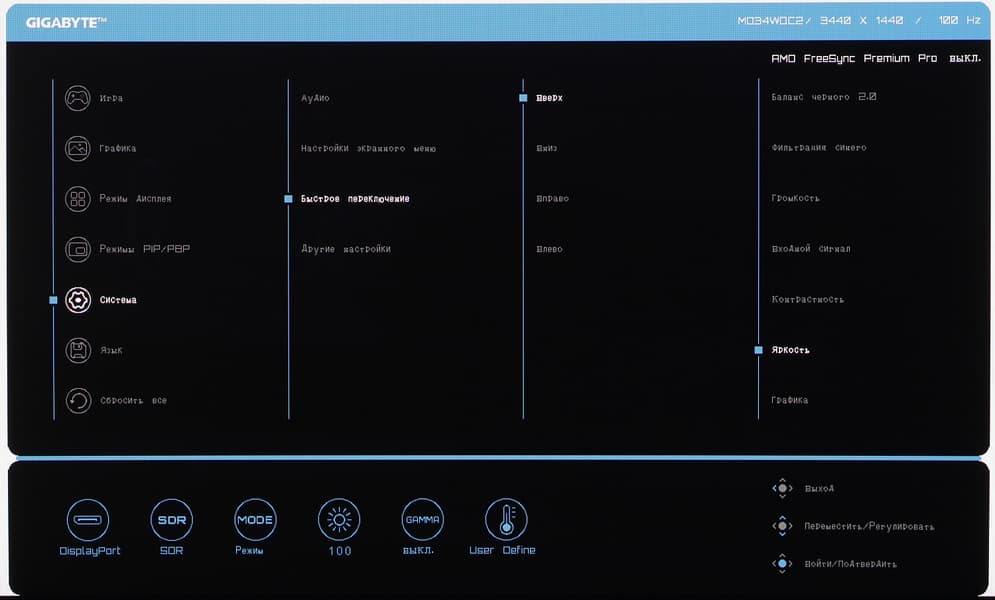Image resolution: width=995 pixels, height=600 pixels.
Task: Click the joystick icon beside Войти/Подтвердить
Action: click(x=782, y=563)
